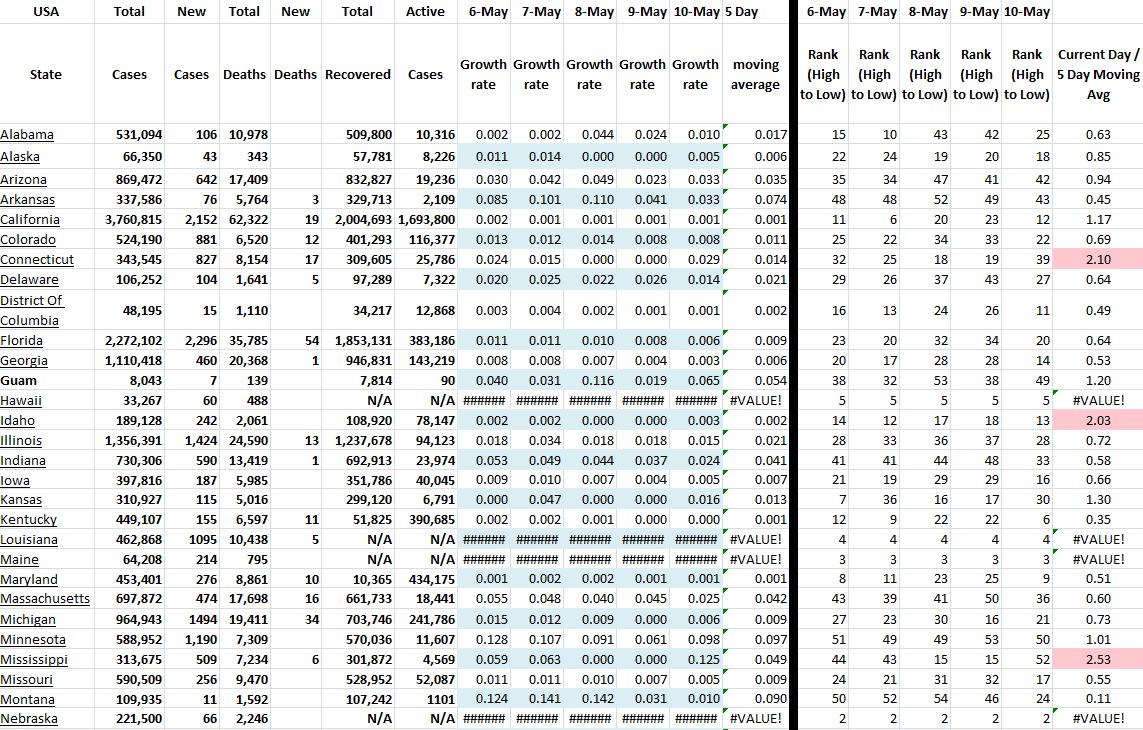Open the Mississippi state link
Screen dimensions: 1143x730
click(34, 660)
